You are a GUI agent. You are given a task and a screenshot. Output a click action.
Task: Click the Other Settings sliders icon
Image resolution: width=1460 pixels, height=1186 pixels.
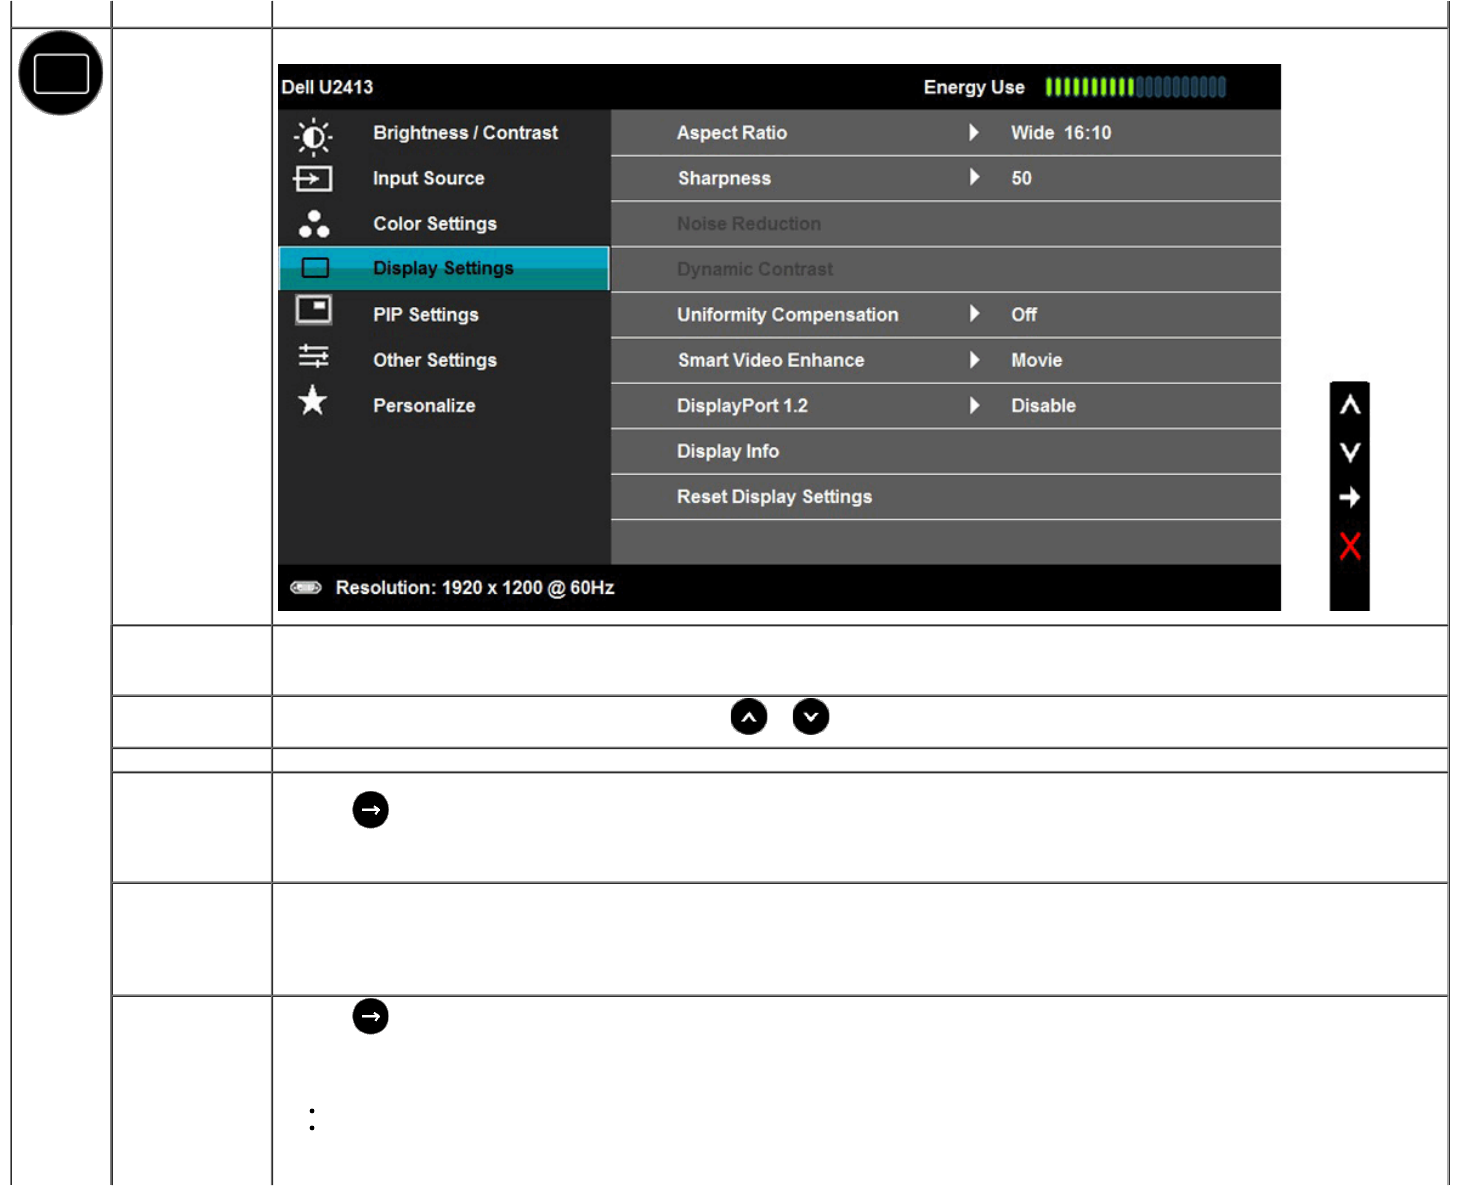[x=313, y=356]
